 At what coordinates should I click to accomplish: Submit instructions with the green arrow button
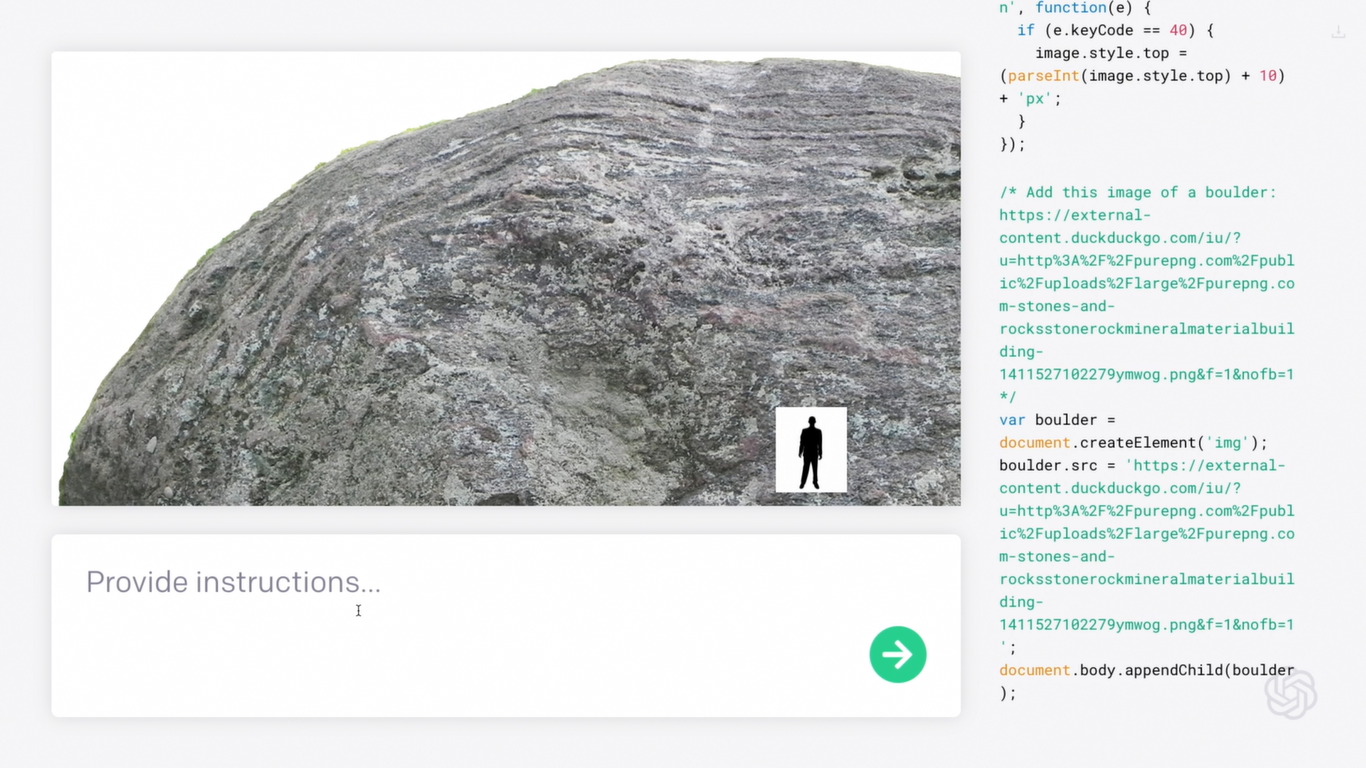pos(898,655)
